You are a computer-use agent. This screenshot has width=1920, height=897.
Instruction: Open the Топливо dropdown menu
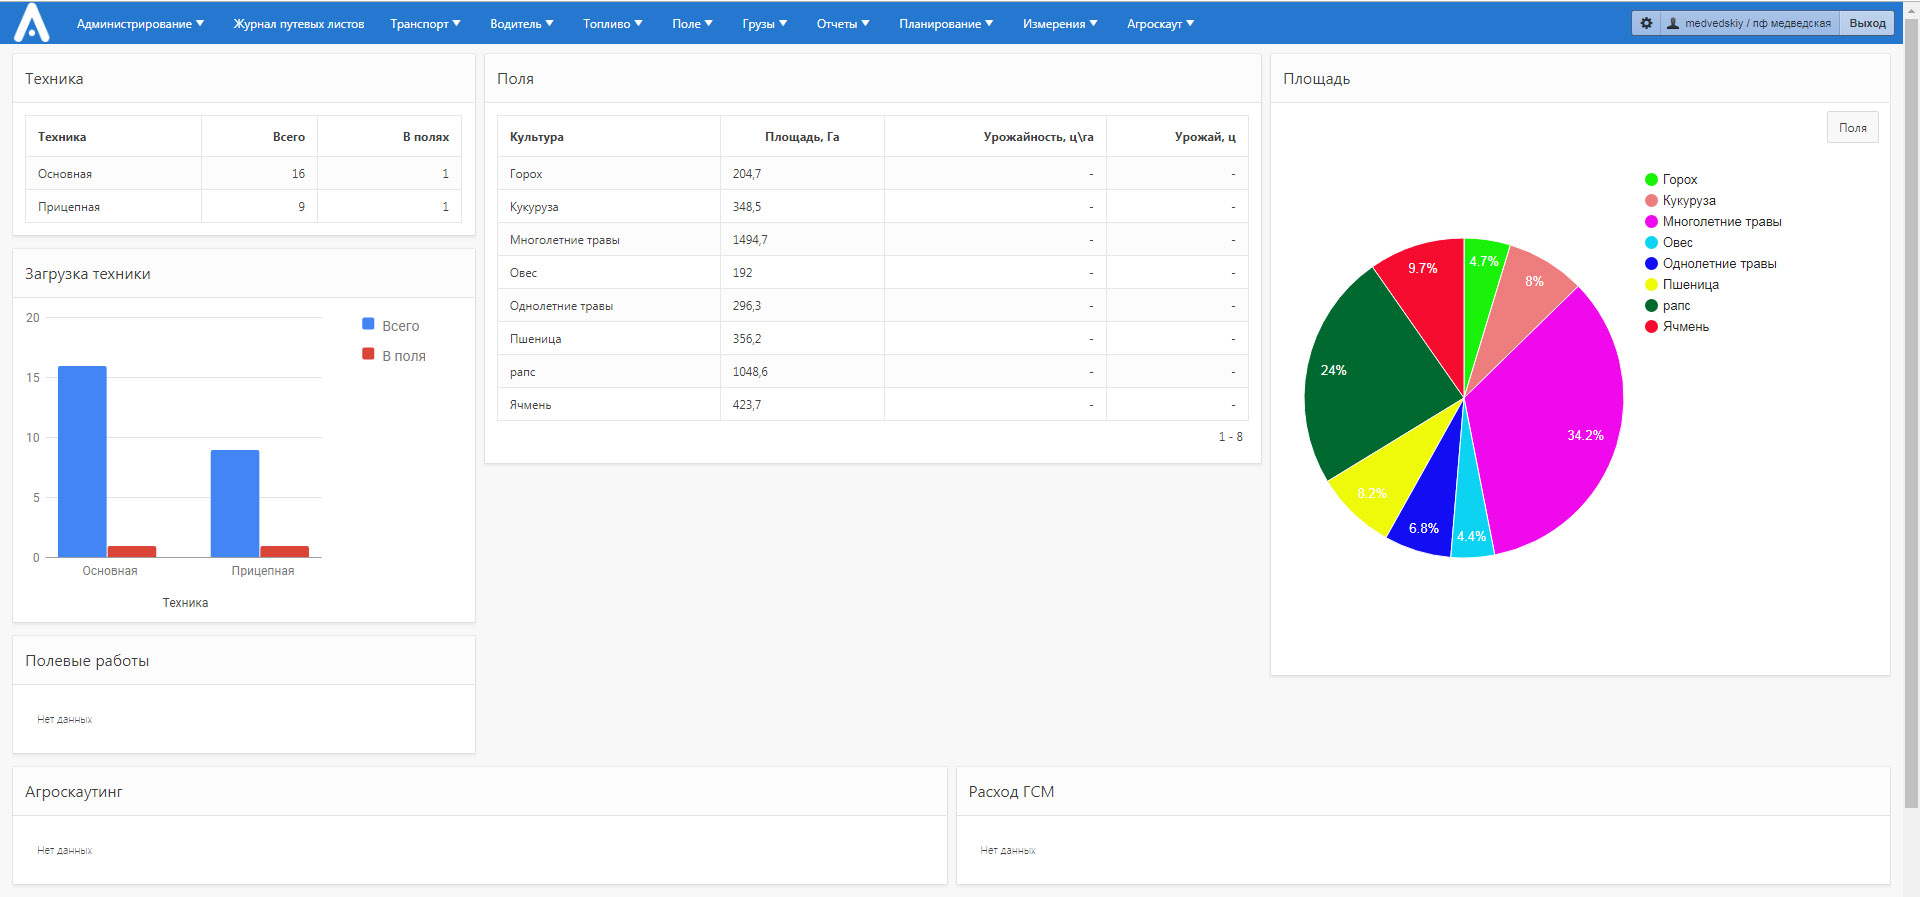[612, 24]
